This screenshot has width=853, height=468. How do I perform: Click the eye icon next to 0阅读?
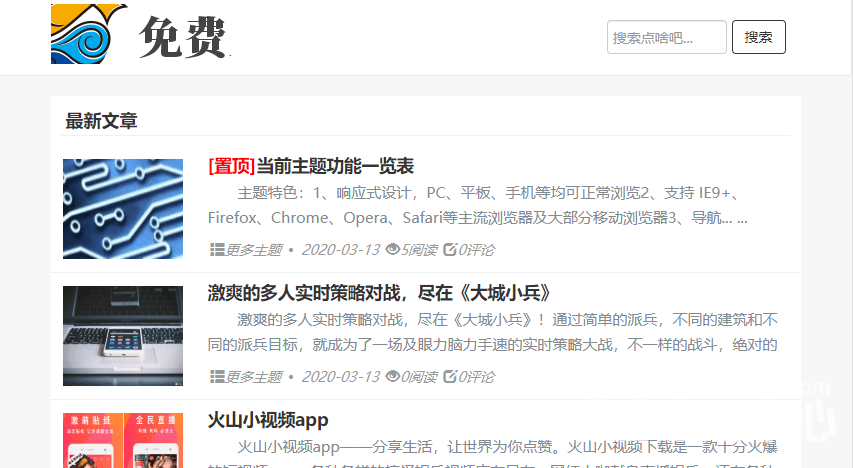click(x=392, y=376)
